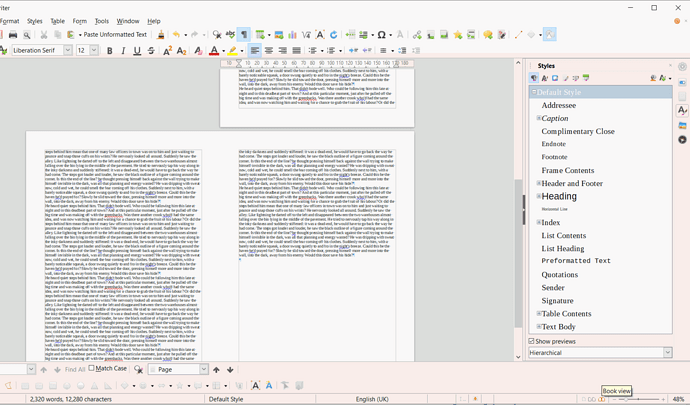The width and height of the screenshot is (690, 405).
Task: Toggle the Show previews checkbox
Action: [532, 341]
